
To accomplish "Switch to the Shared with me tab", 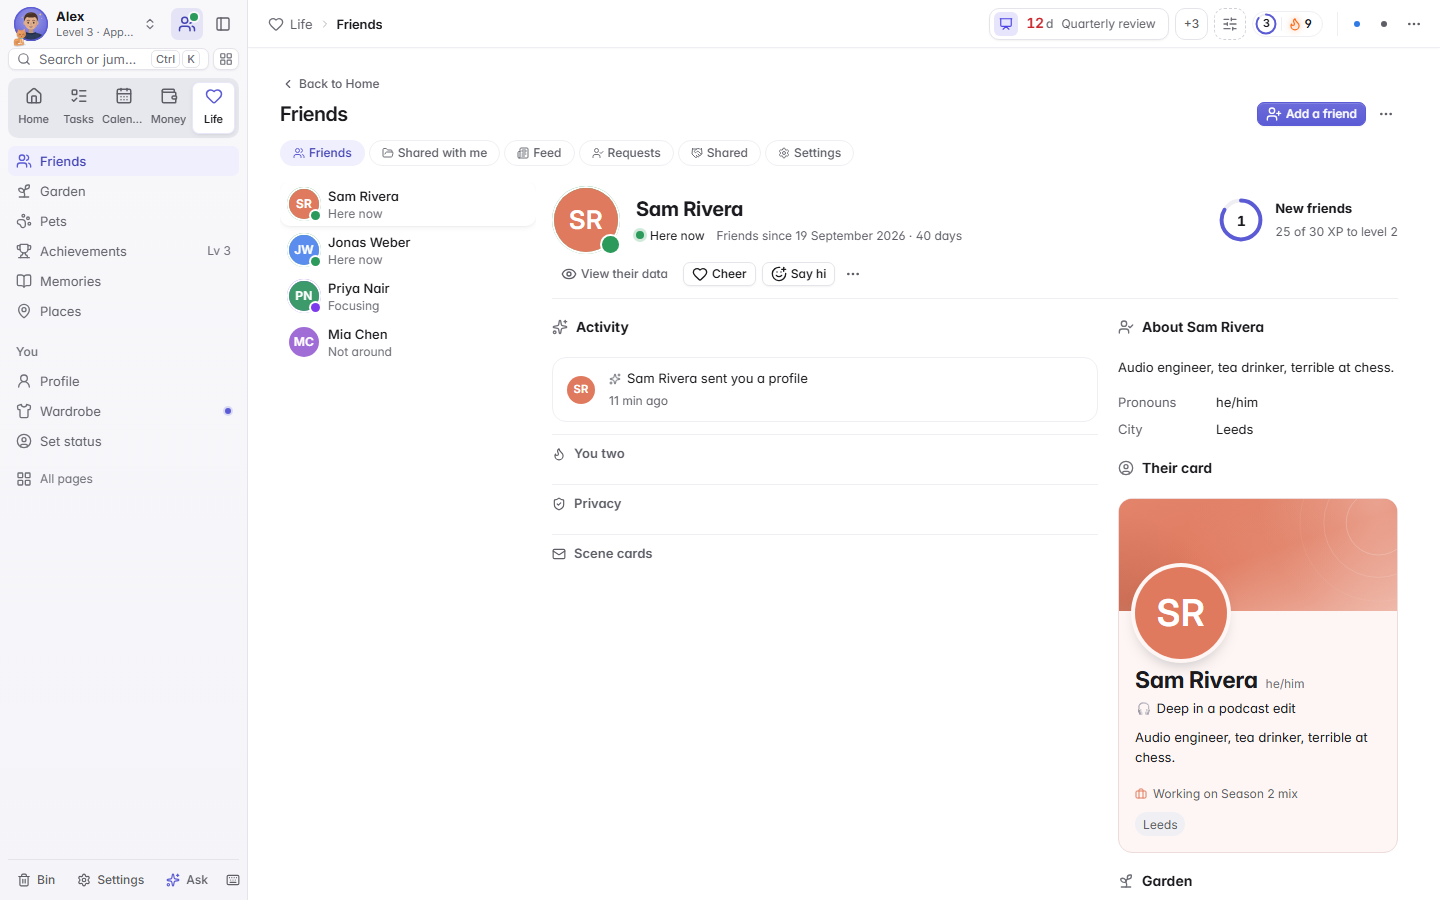I will pos(435,153).
